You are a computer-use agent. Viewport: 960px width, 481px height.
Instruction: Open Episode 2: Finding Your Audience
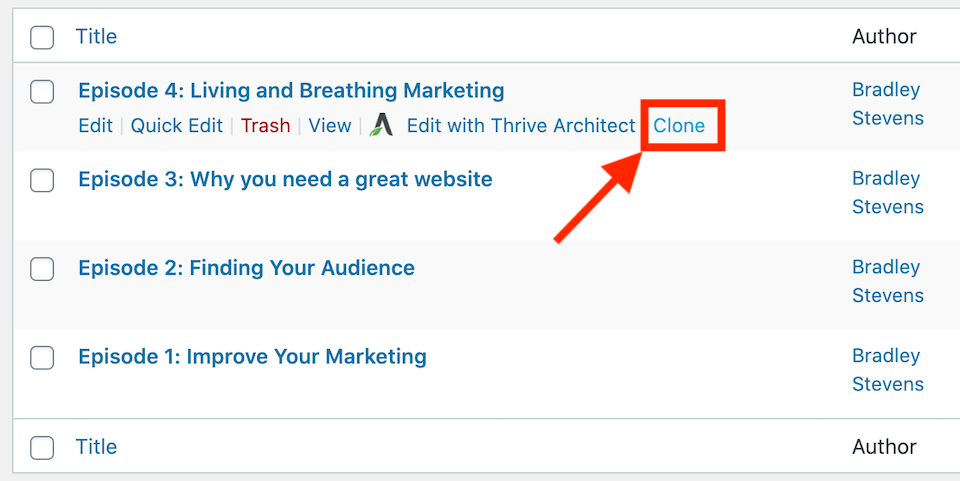[x=246, y=268]
